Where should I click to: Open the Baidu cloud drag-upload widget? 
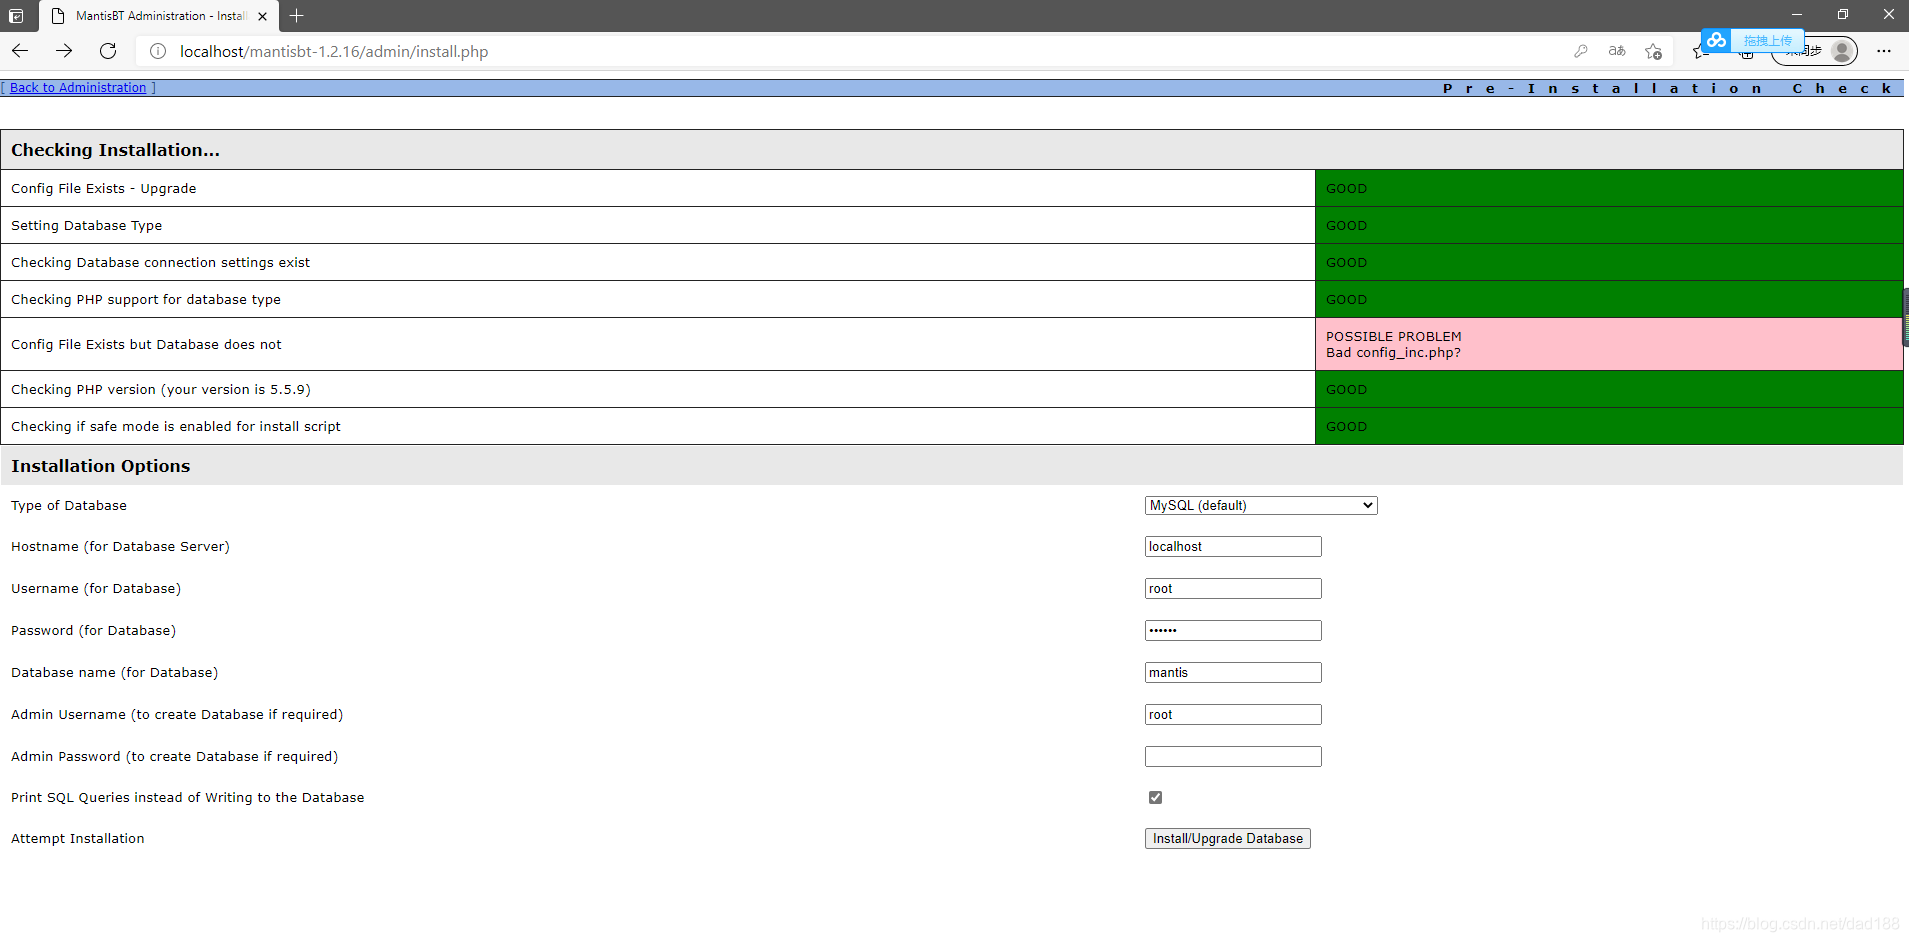[1753, 41]
